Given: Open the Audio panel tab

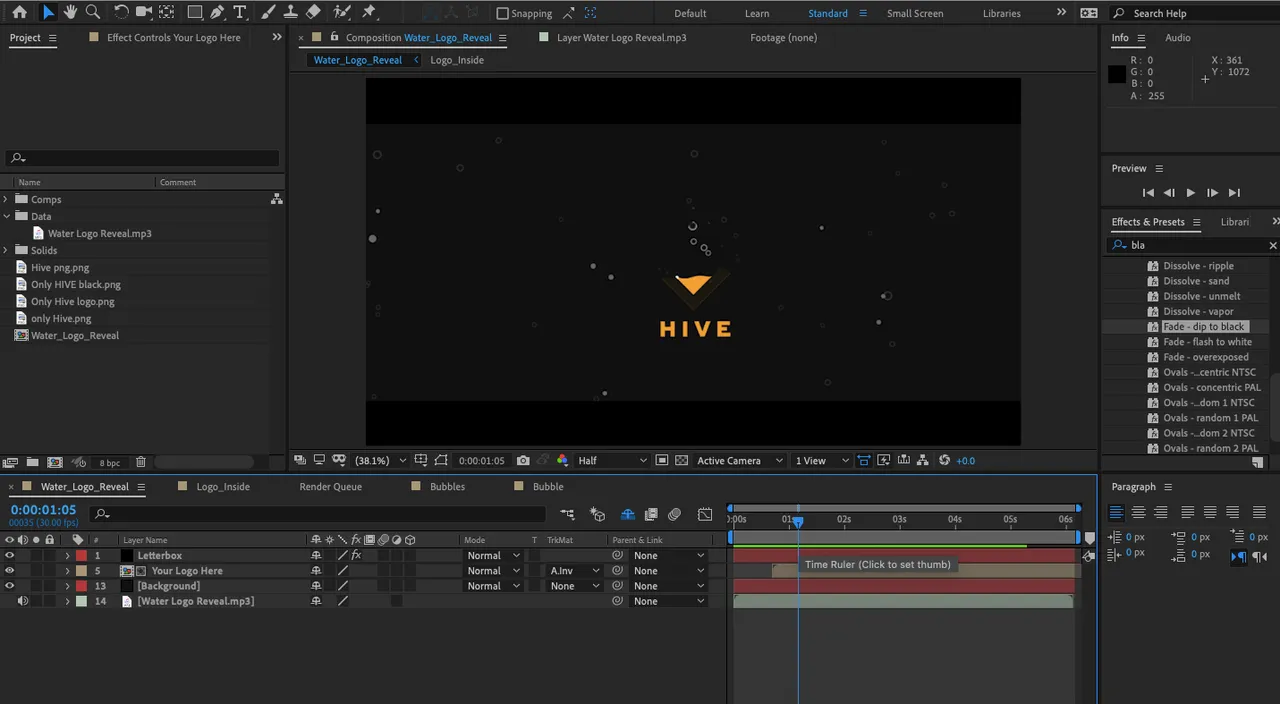Looking at the screenshot, I should click(1177, 38).
